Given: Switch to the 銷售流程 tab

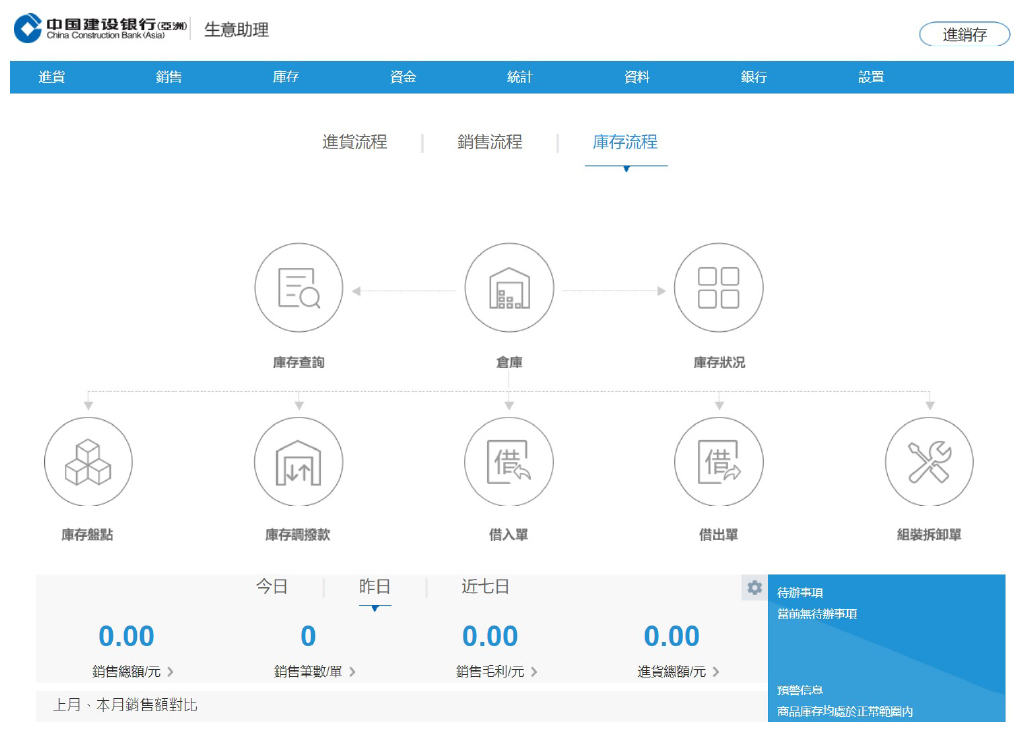Looking at the screenshot, I should pyautogui.click(x=490, y=142).
